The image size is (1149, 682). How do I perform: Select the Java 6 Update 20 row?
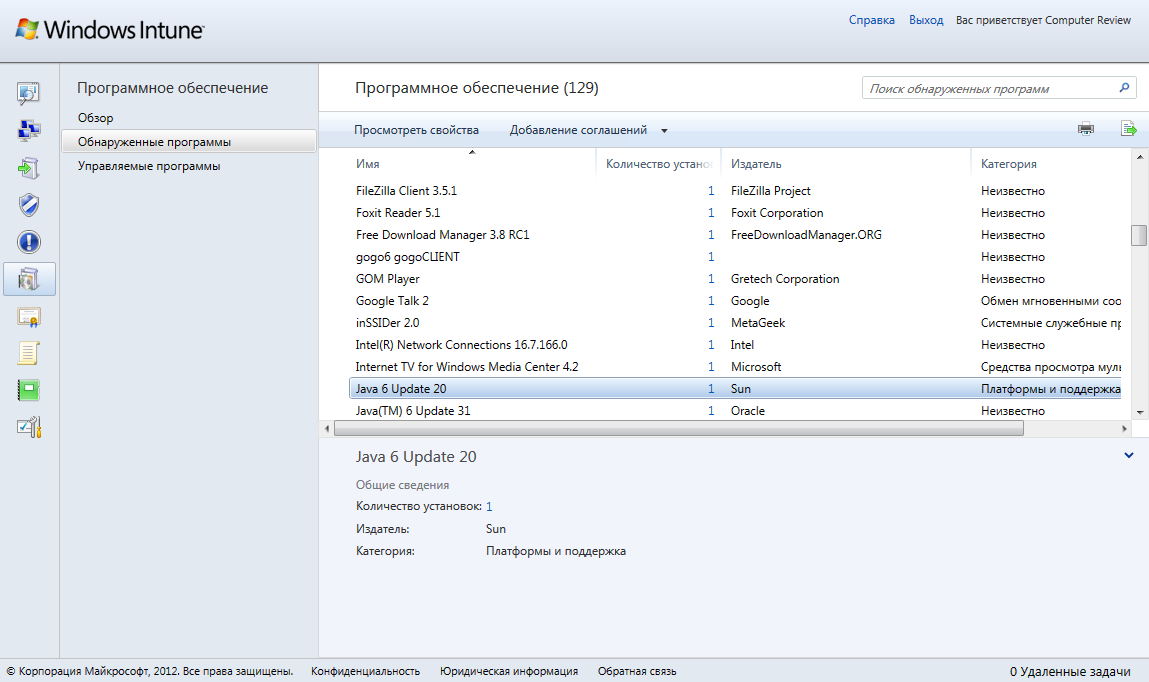coord(735,388)
